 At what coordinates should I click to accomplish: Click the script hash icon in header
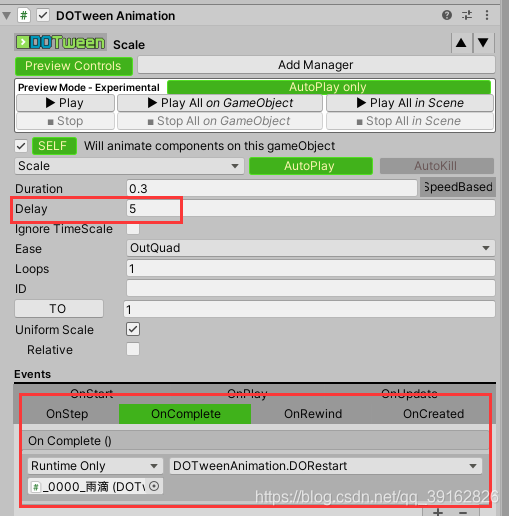(x=24, y=16)
